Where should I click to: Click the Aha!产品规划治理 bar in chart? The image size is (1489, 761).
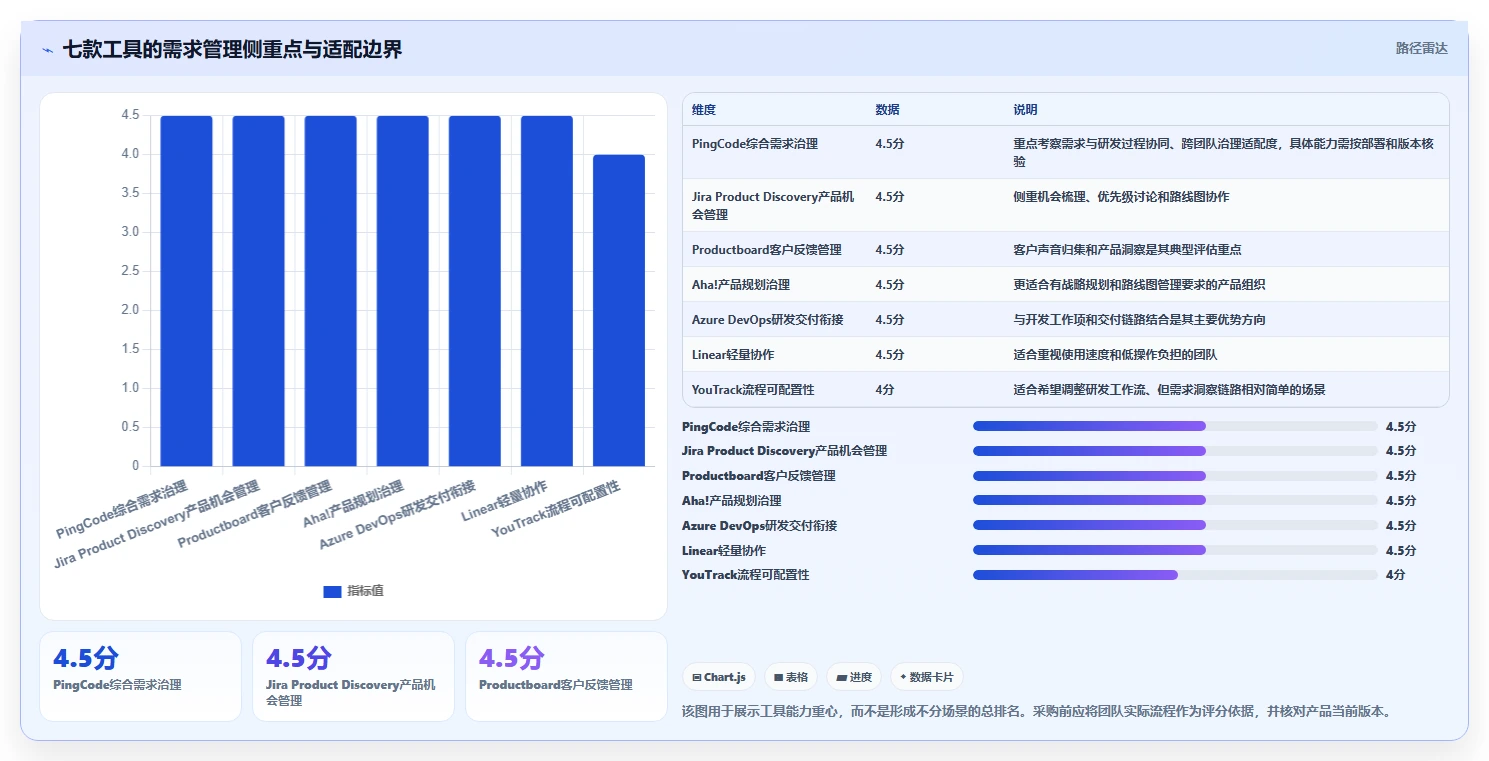point(403,291)
